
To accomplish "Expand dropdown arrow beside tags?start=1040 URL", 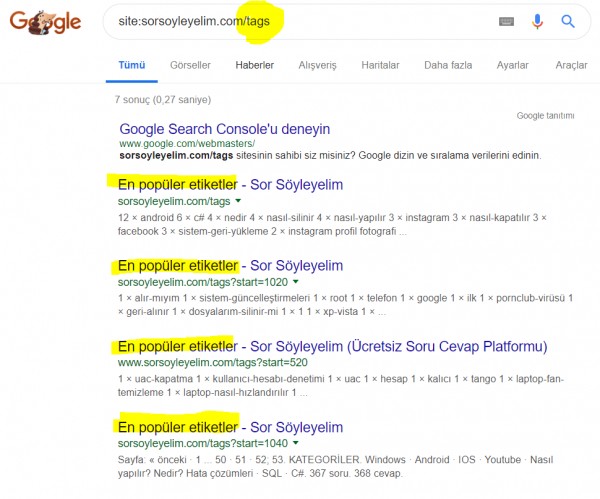I will pyautogui.click(x=297, y=444).
